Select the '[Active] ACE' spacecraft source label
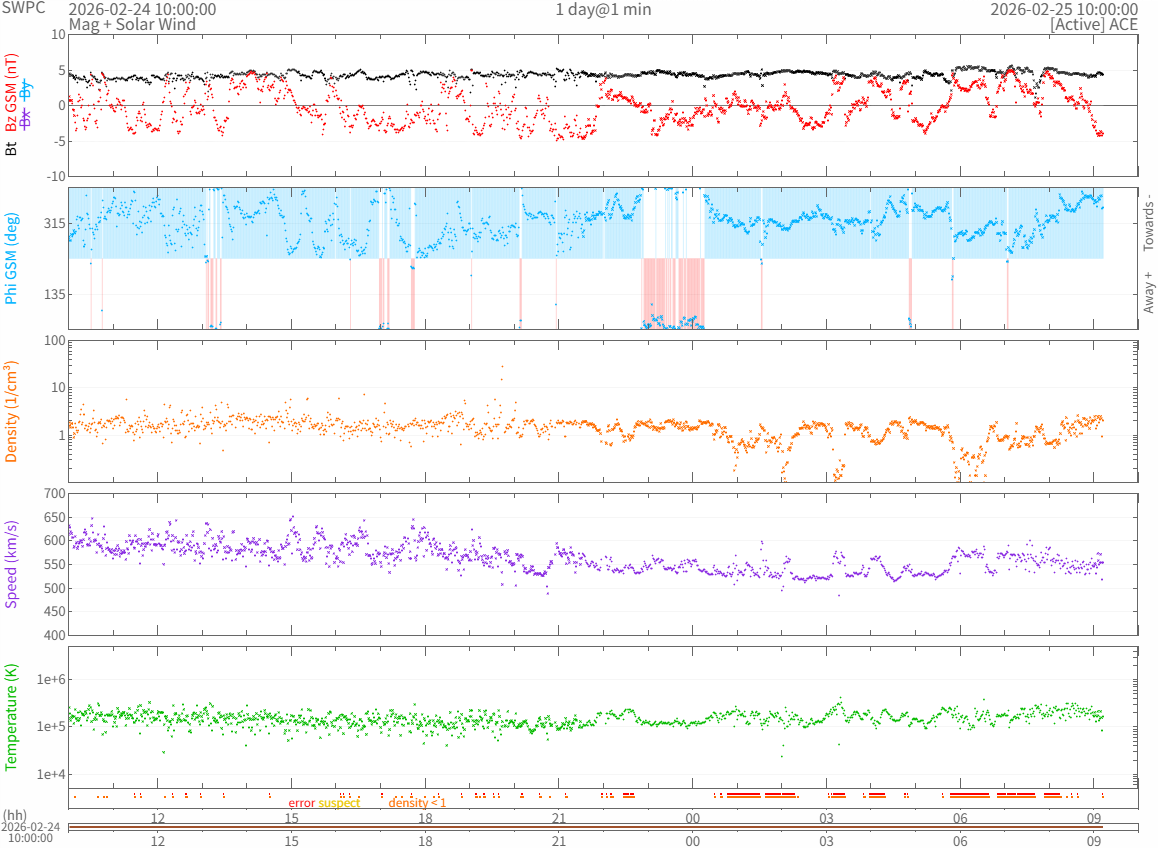 click(x=1094, y=23)
